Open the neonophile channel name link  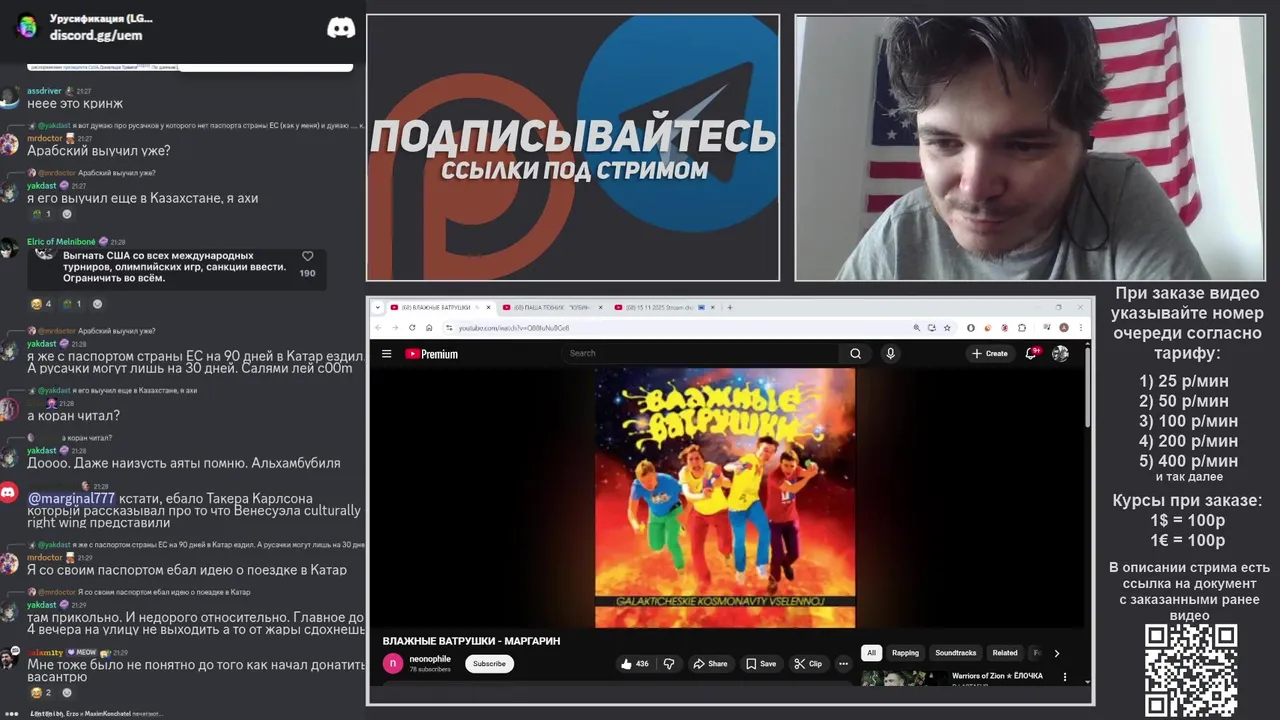(x=430, y=659)
